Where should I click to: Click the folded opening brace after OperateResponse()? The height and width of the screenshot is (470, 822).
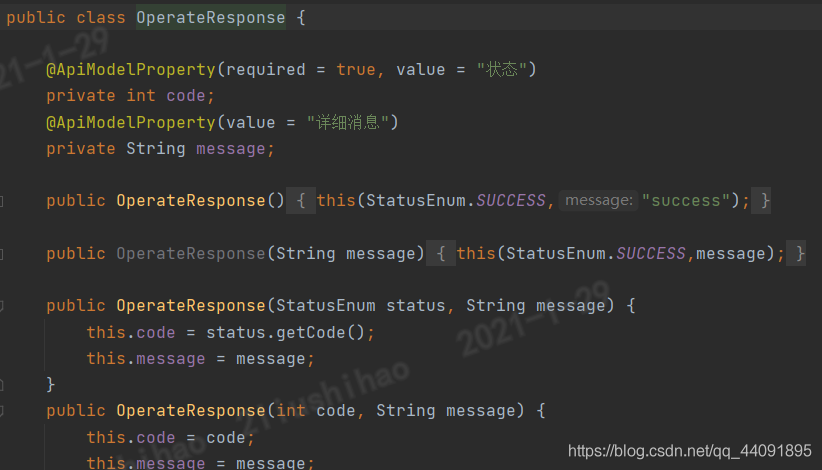coord(301,201)
